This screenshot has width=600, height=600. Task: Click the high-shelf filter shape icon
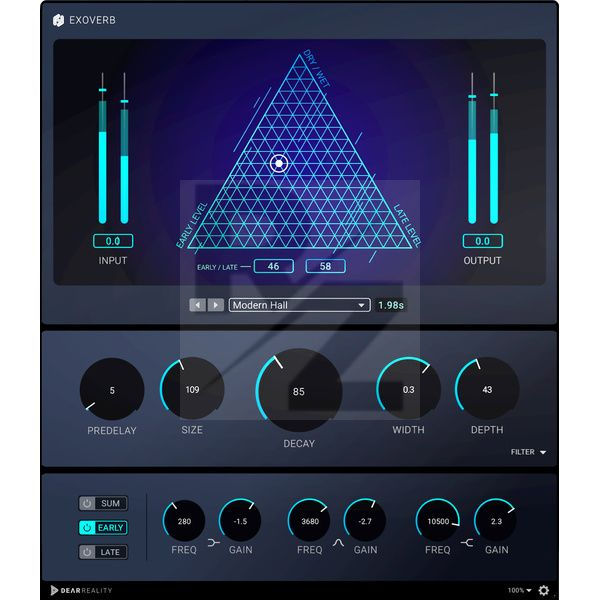pyautogui.click(x=467, y=543)
